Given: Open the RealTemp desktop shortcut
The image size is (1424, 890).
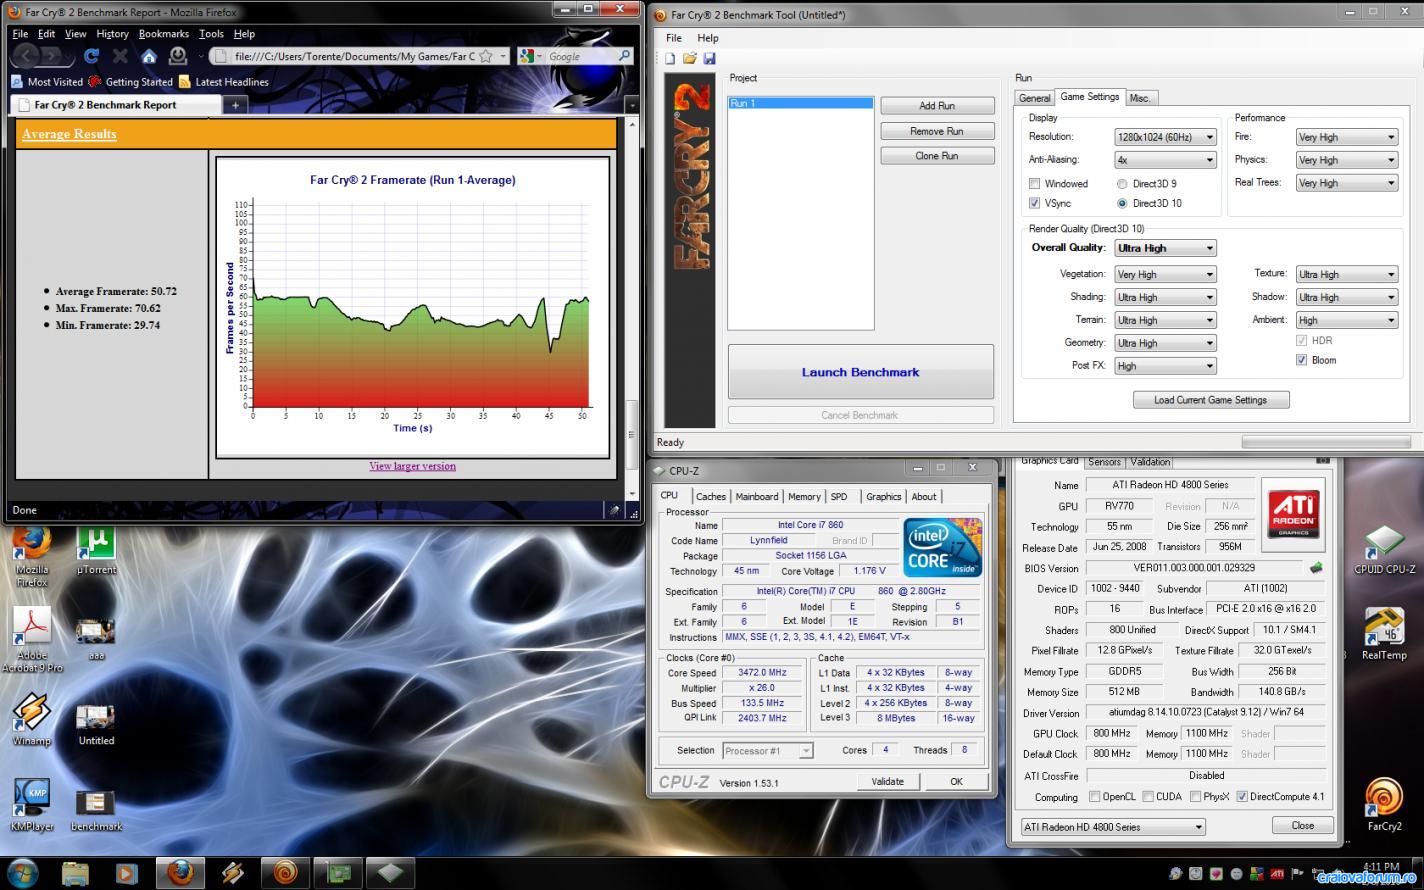Looking at the screenshot, I should pos(1384,634).
